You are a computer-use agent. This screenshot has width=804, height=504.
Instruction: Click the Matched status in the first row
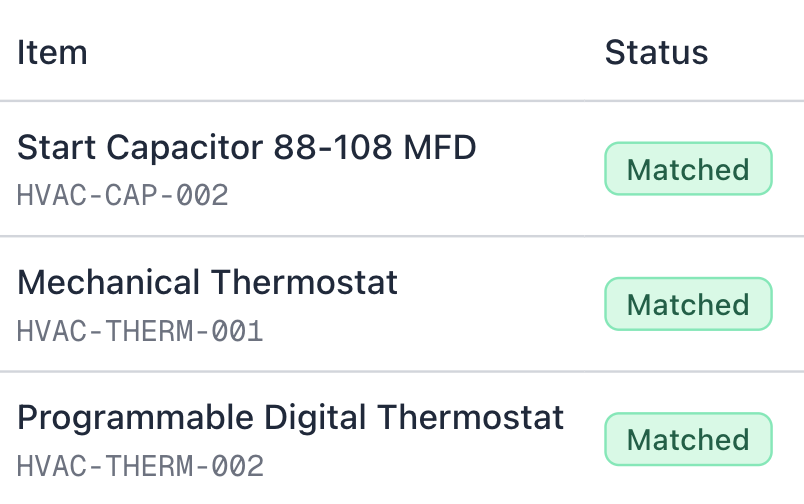688,169
